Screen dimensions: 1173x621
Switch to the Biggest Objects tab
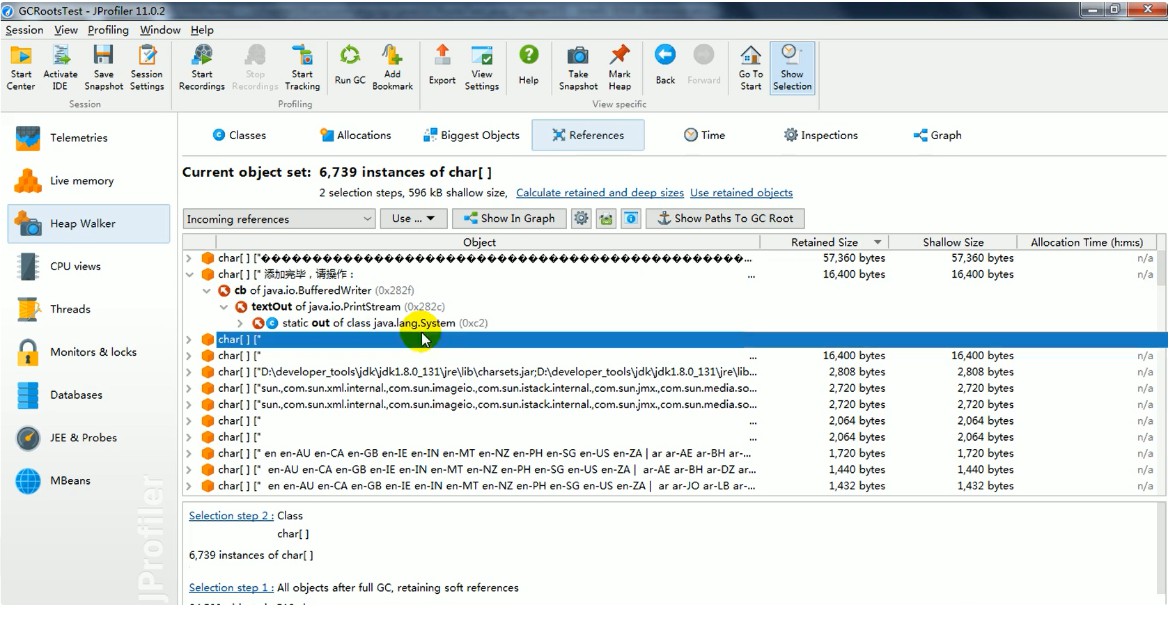(471, 135)
